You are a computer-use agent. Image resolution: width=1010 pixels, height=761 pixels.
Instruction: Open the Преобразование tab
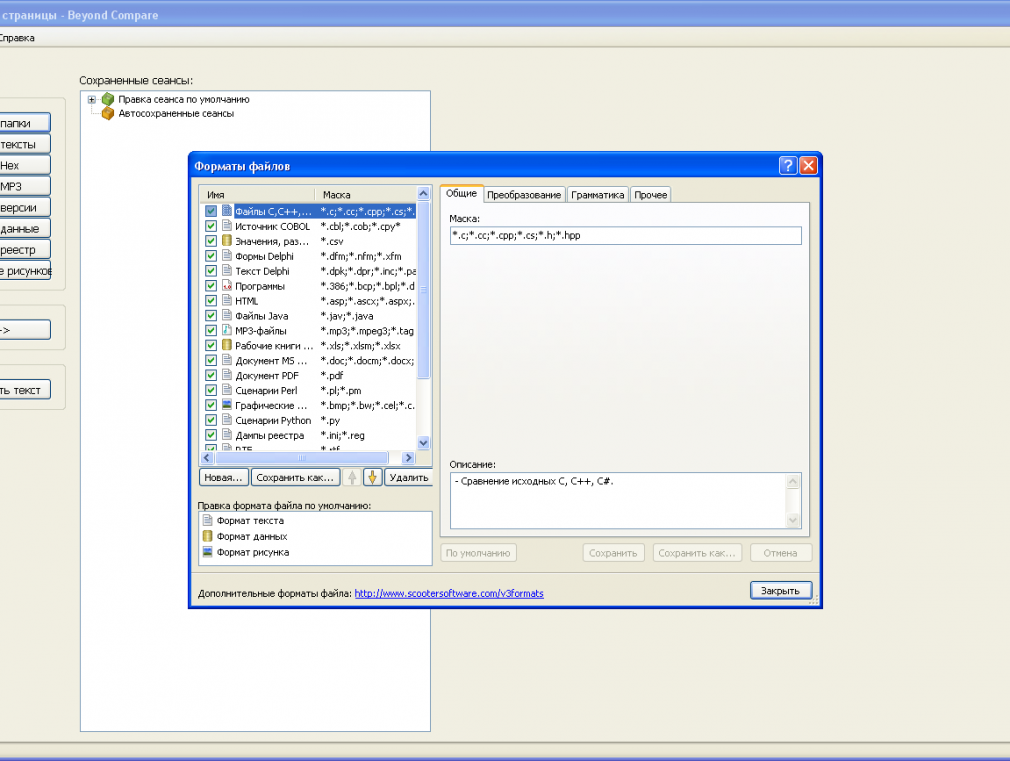click(524, 195)
